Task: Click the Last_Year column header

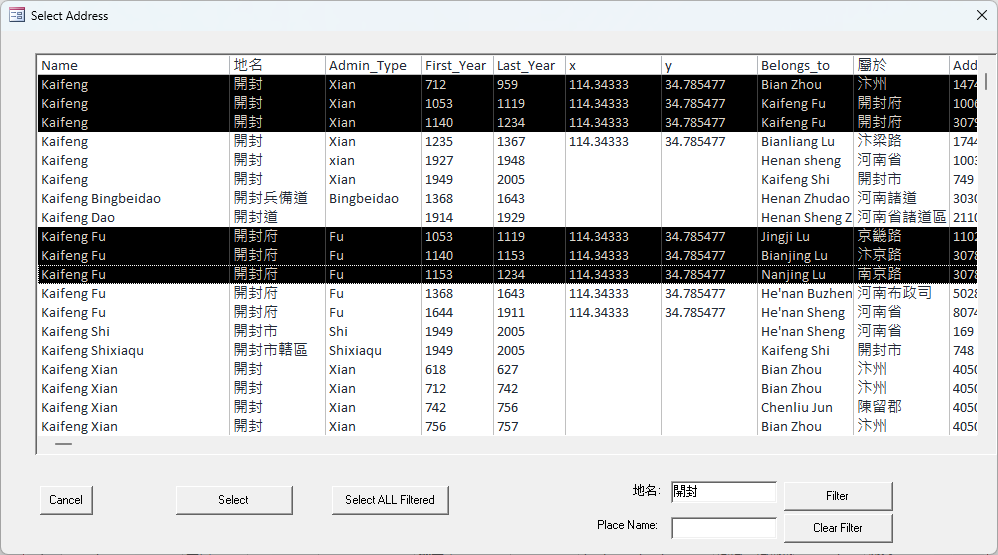Action: click(526, 66)
